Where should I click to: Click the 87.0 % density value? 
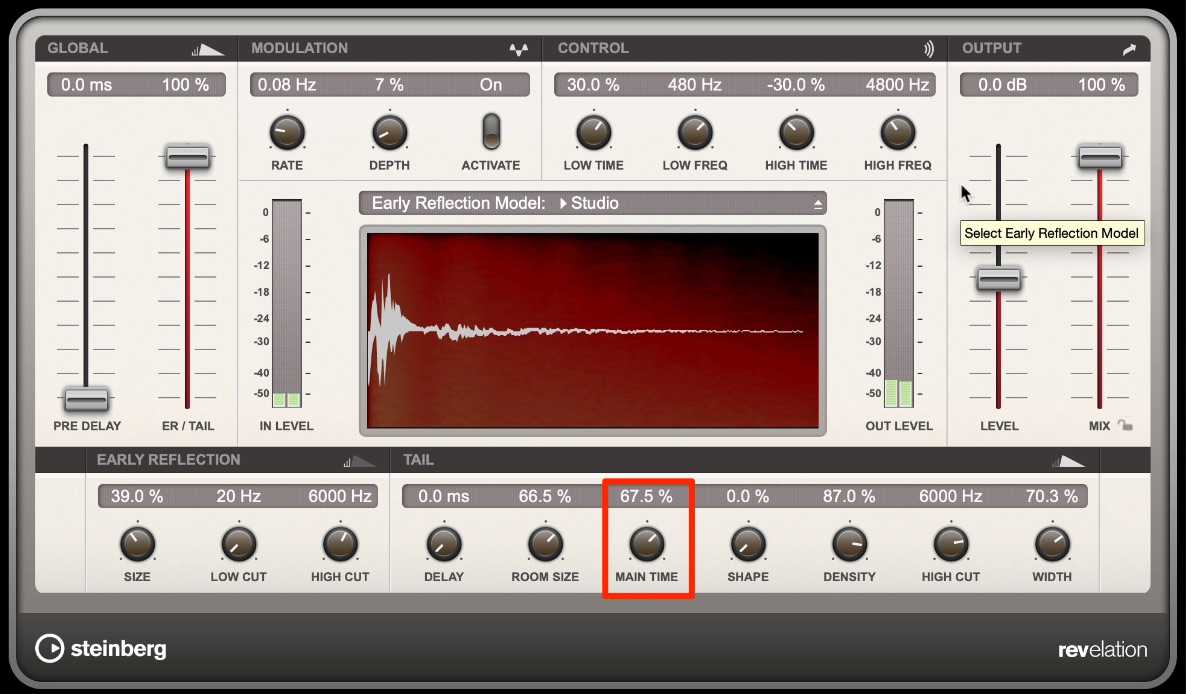pos(849,496)
